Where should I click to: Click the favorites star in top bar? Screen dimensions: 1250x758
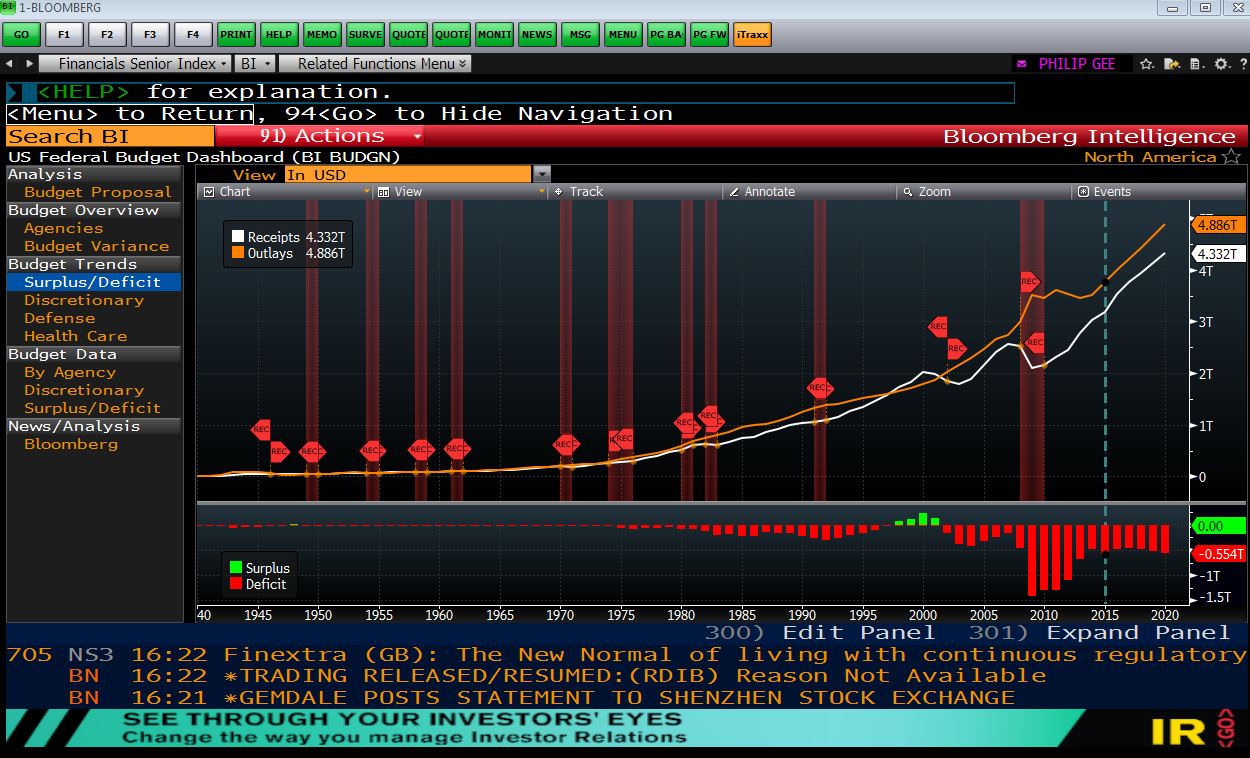[x=1147, y=64]
